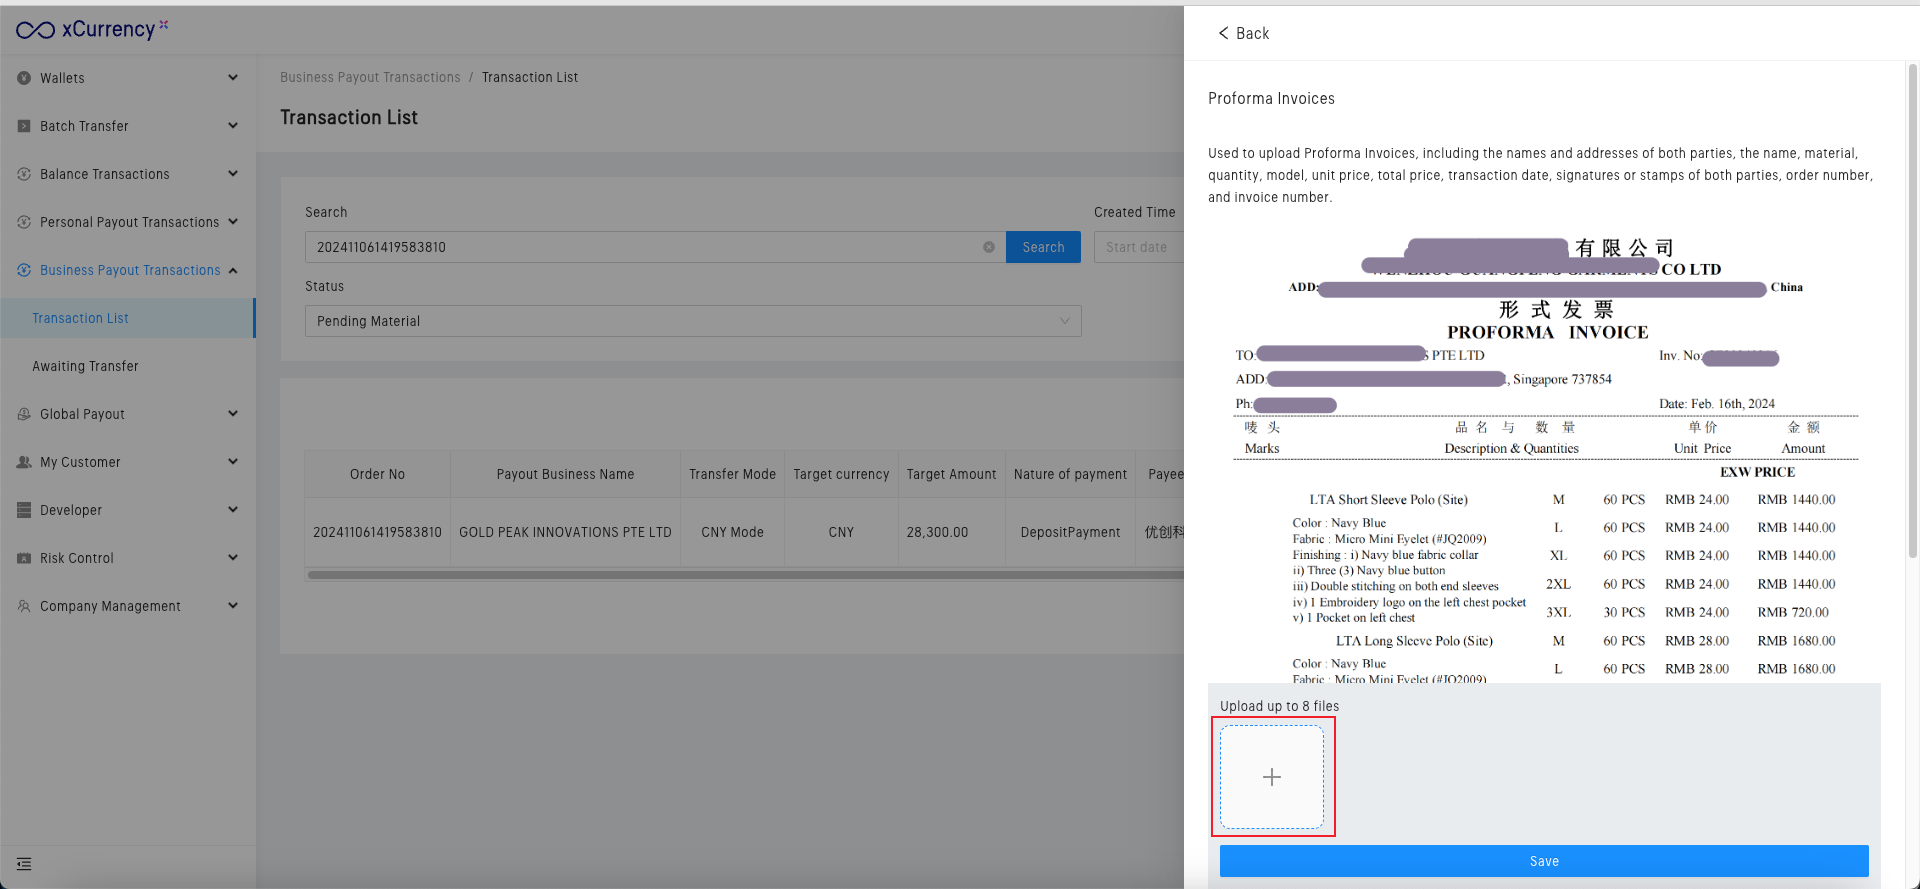Image resolution: width=1920 pixels, height=889 pixels.
Task: Click the xCurrency logo
Action: [x=91, y=30]
